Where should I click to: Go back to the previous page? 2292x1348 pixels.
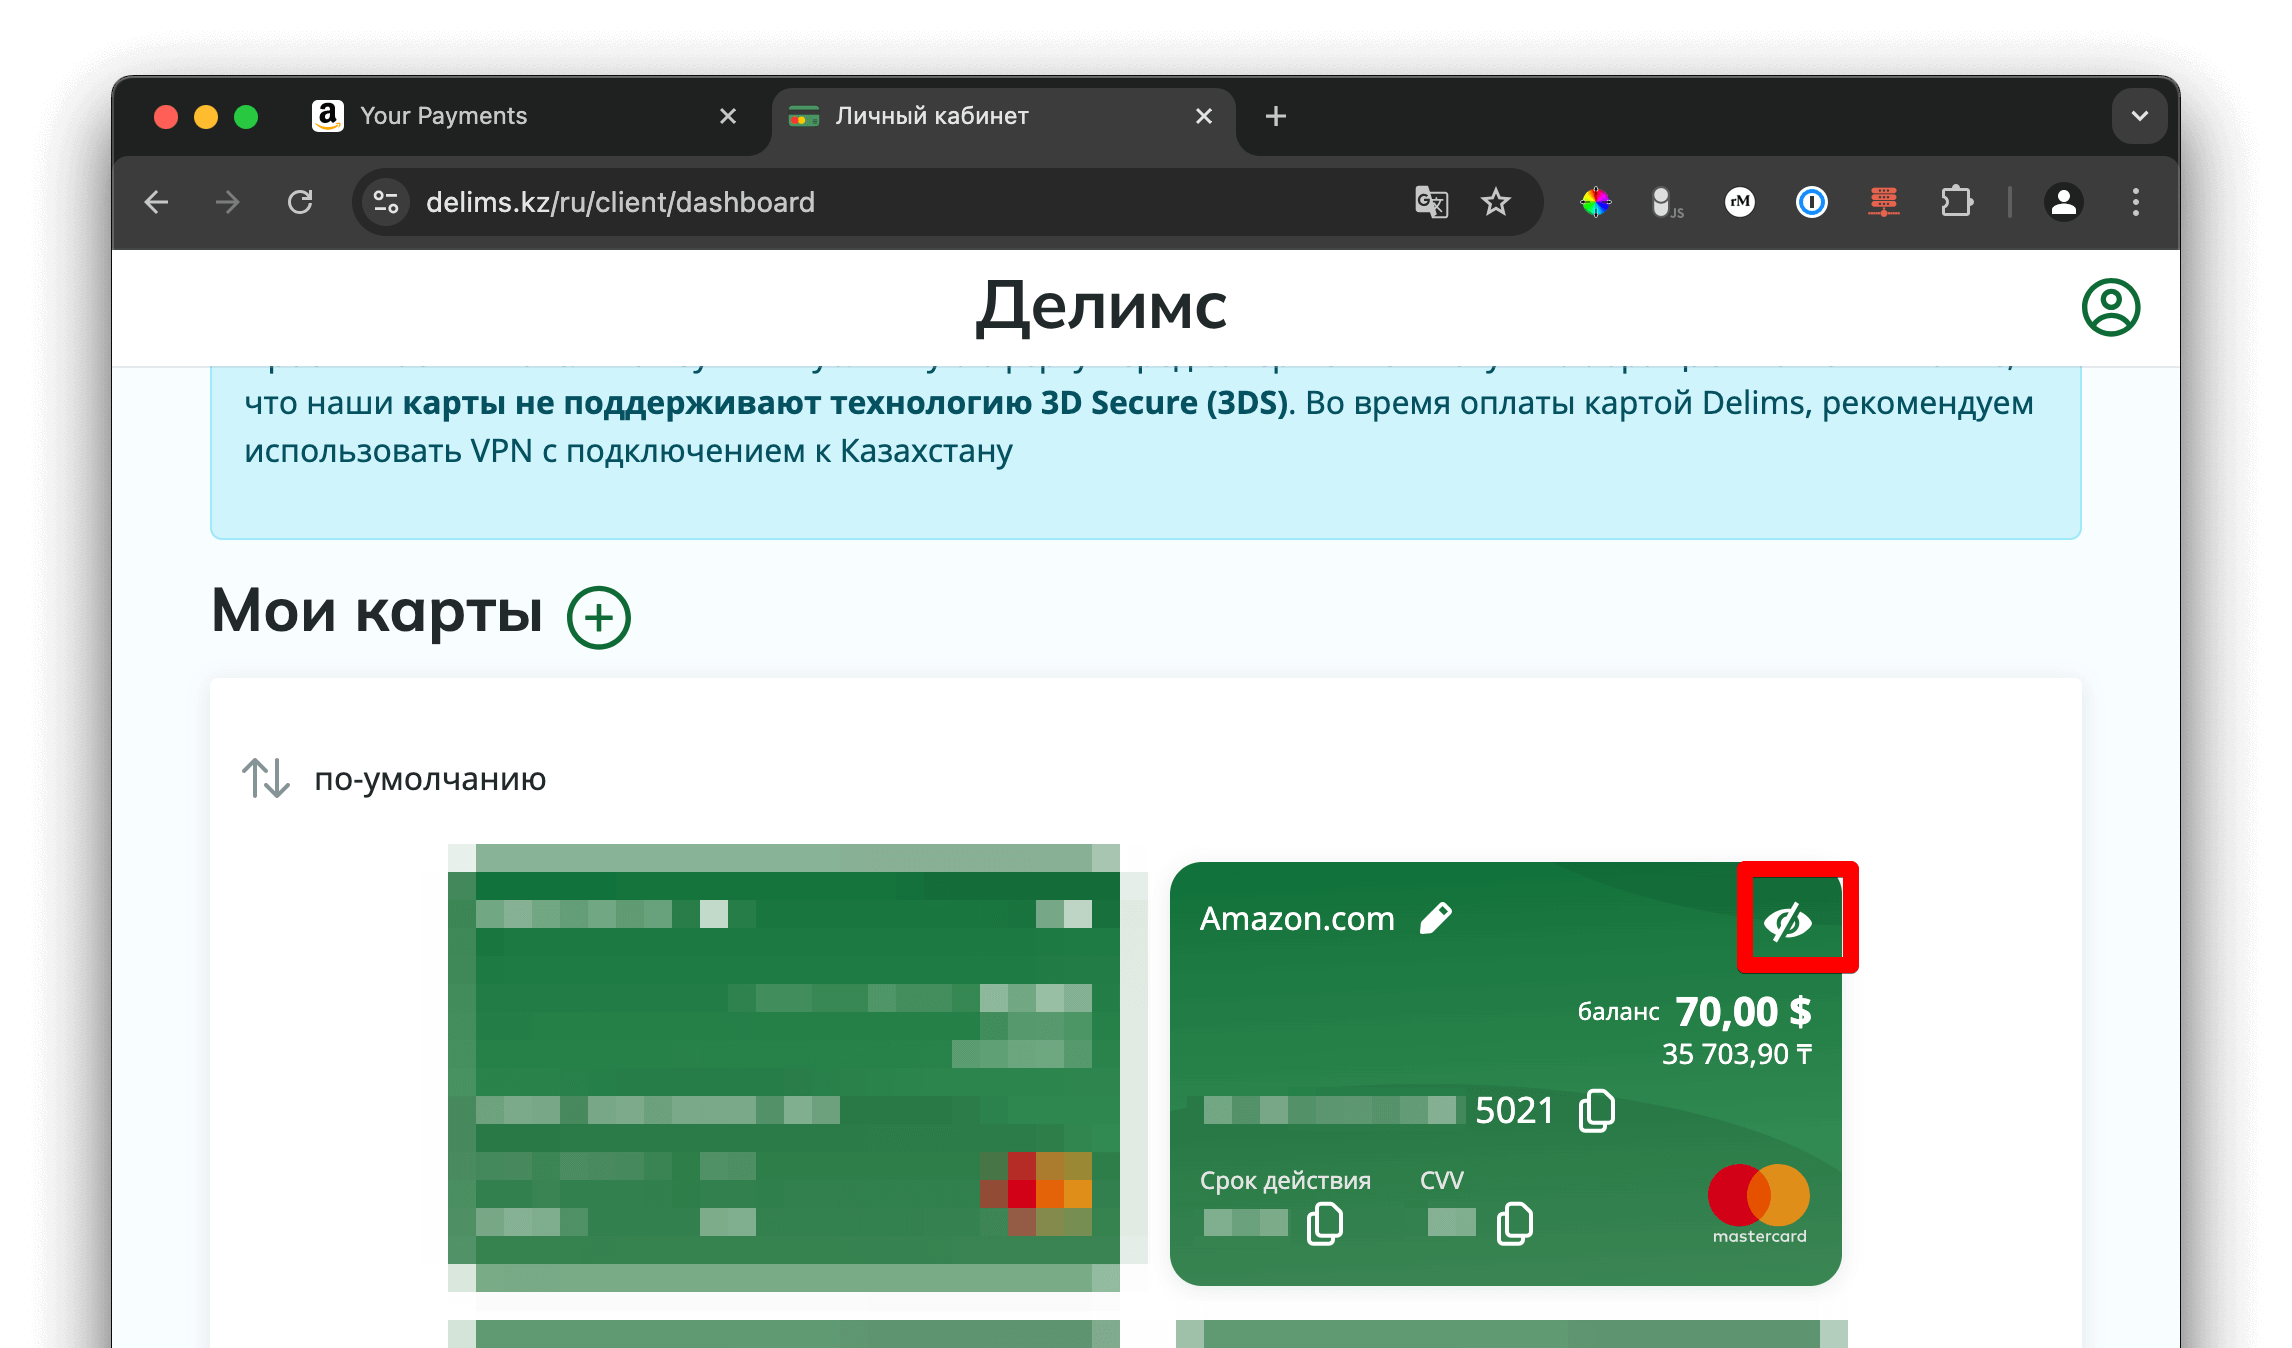point(157,202)
